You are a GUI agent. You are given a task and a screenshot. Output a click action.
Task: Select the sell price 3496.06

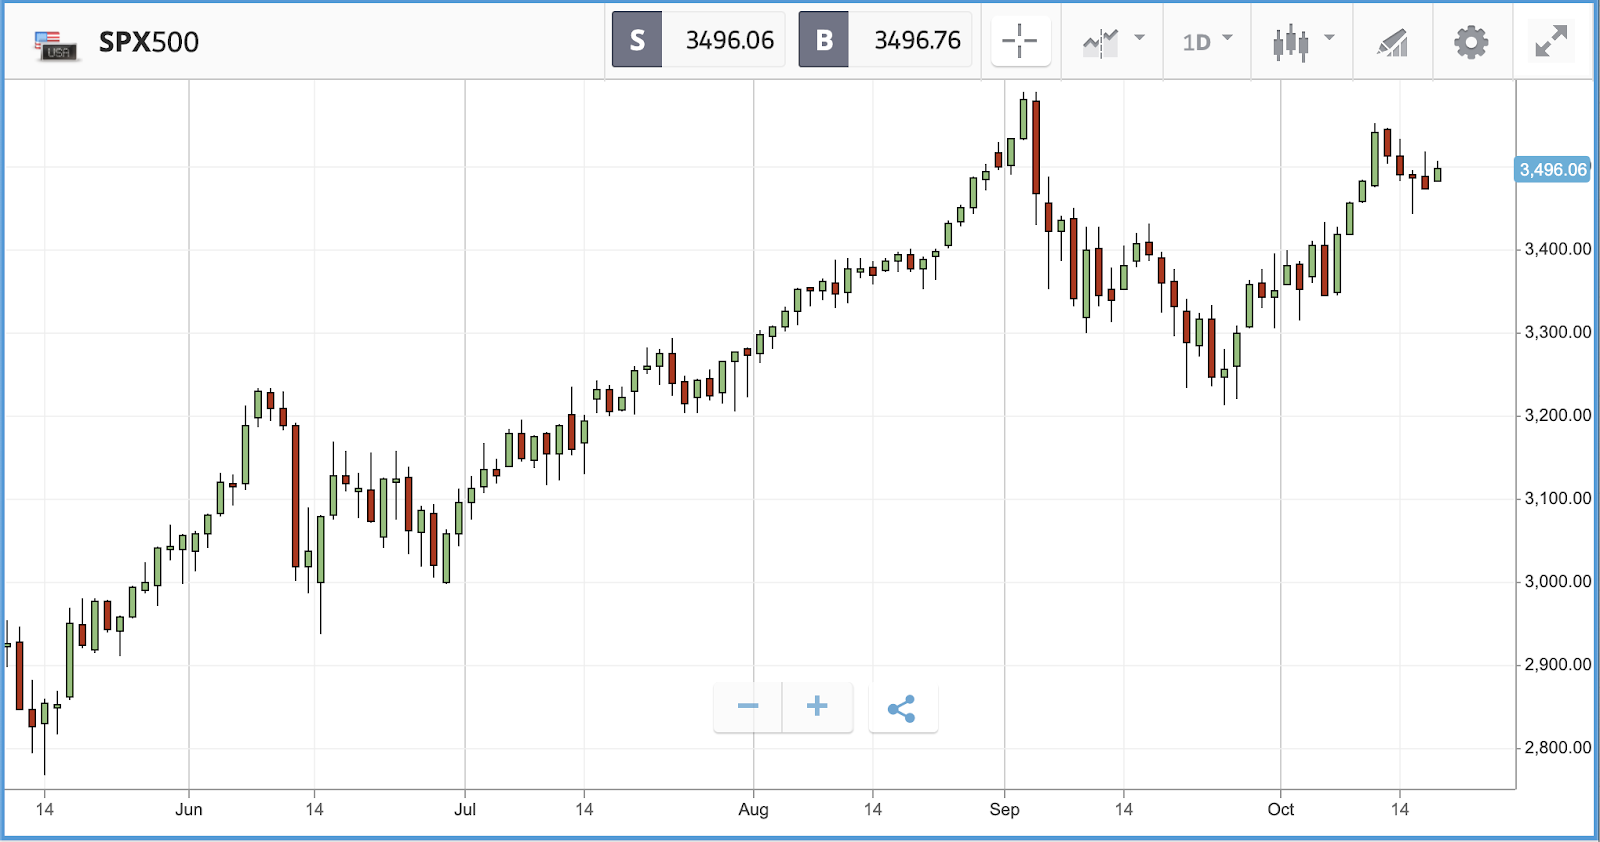[729, 40]
